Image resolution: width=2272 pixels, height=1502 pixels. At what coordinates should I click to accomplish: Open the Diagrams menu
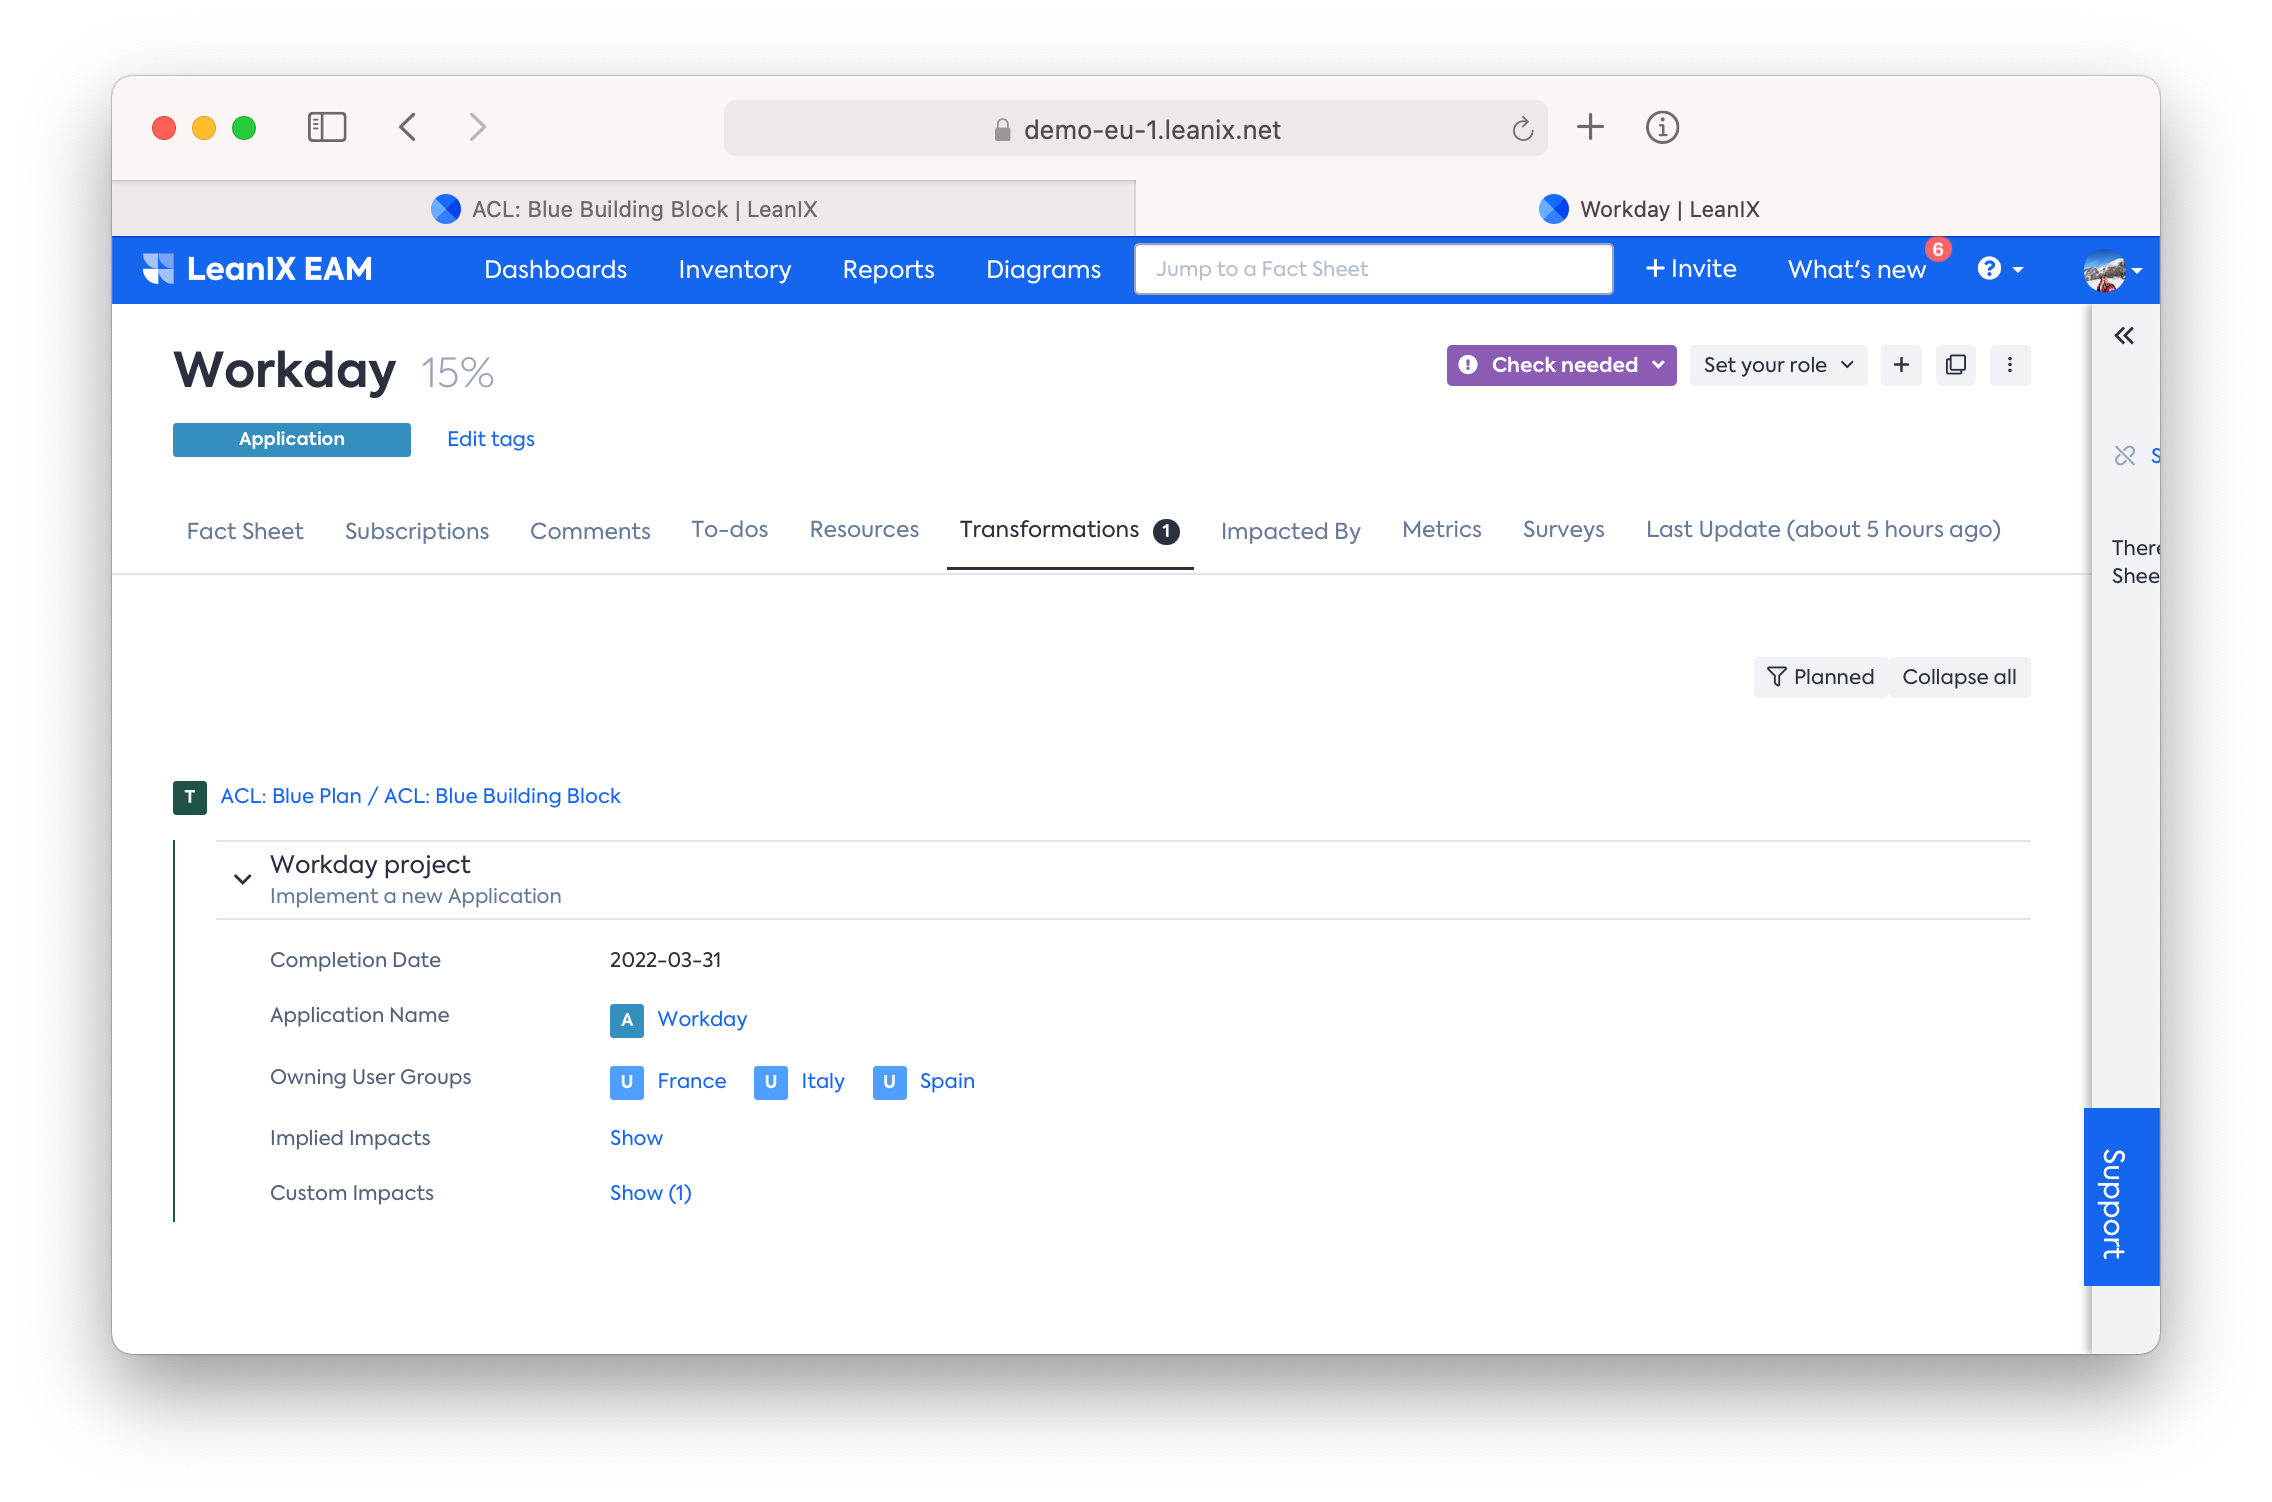click(1043, 269)
